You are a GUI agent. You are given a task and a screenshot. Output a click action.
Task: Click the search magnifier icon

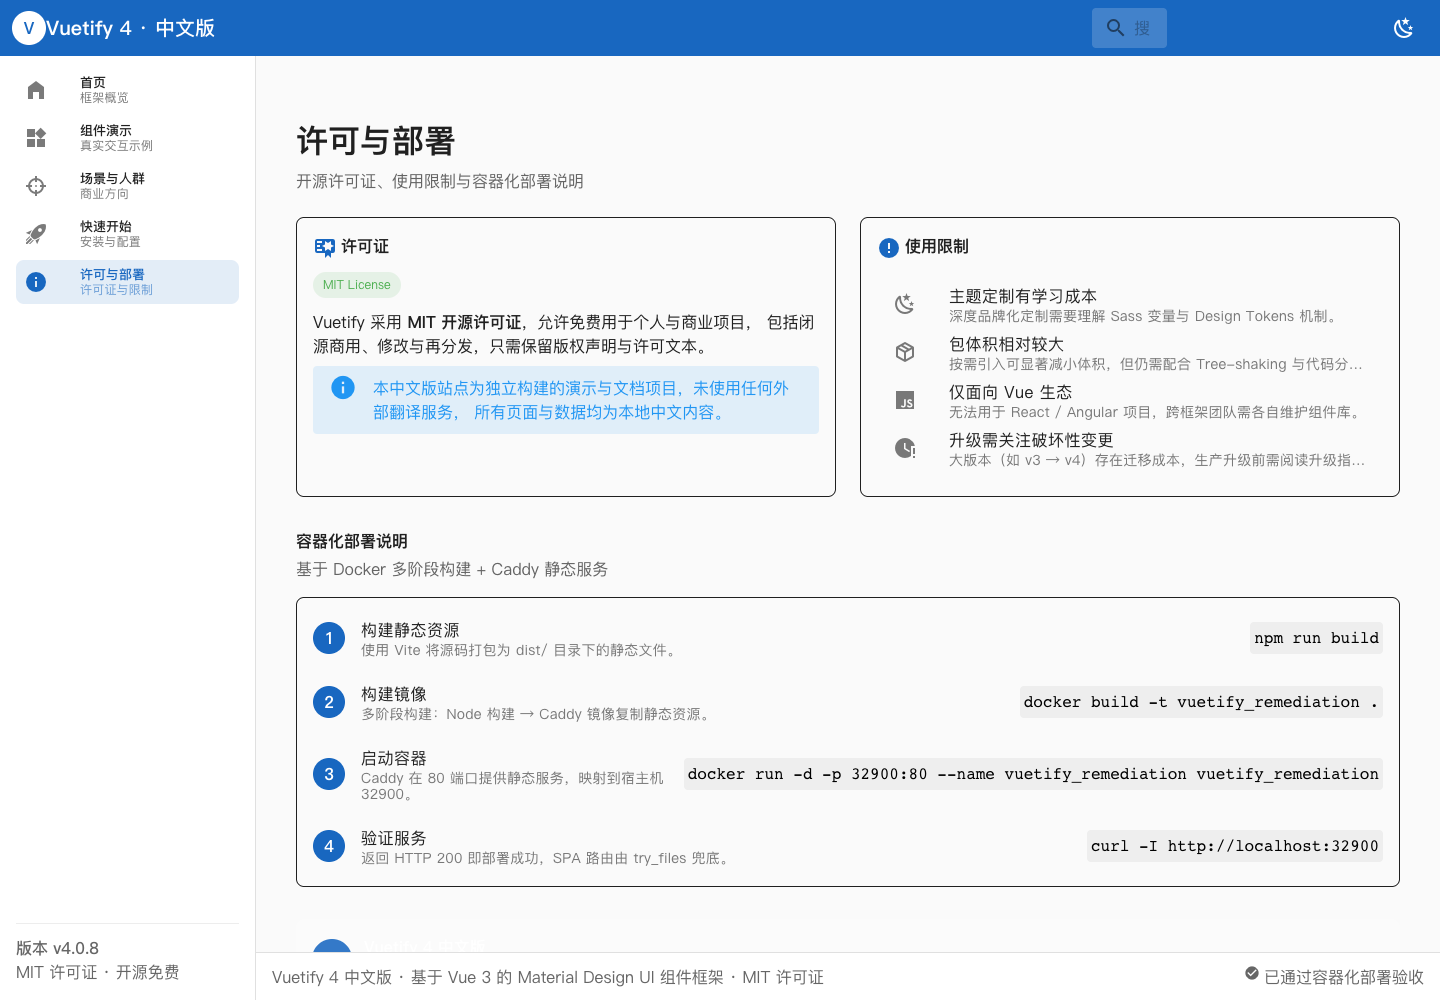[1116, 28]
